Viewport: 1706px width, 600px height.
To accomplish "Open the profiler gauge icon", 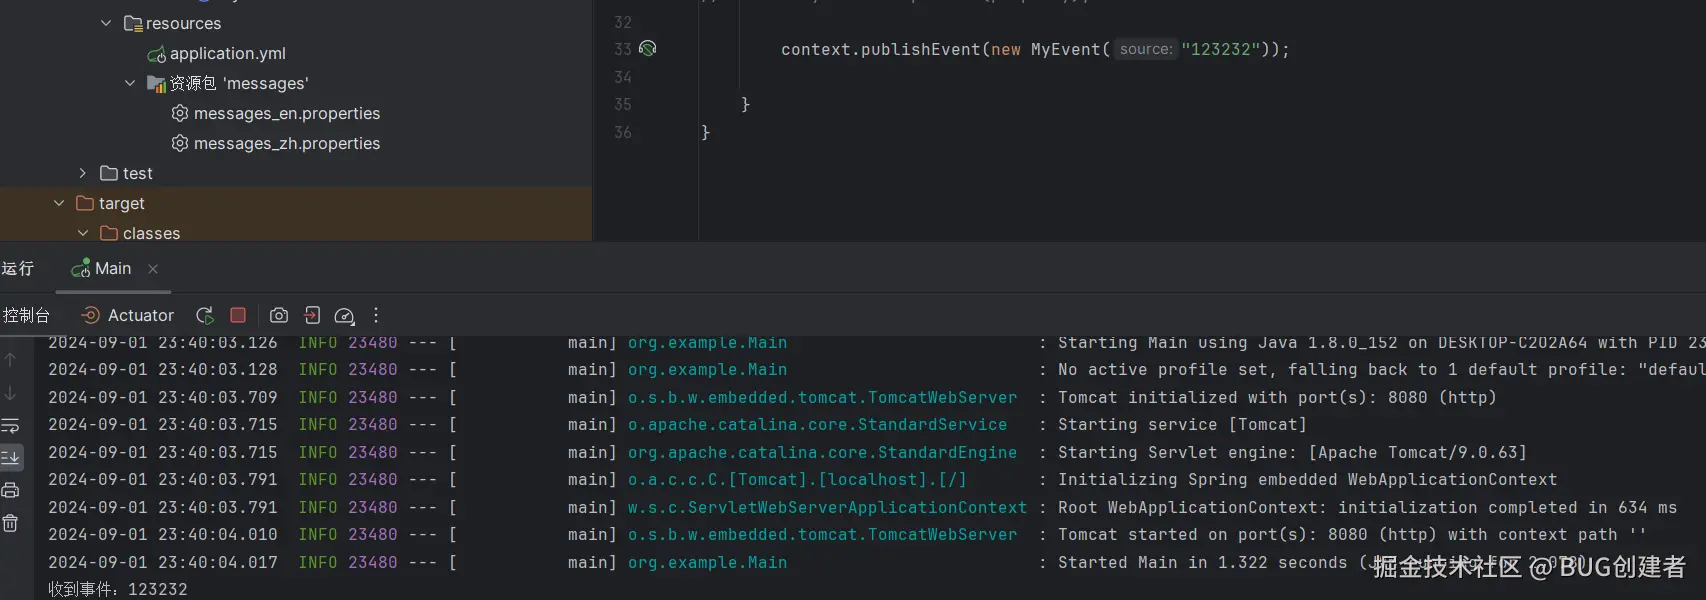I will point(344,316).
